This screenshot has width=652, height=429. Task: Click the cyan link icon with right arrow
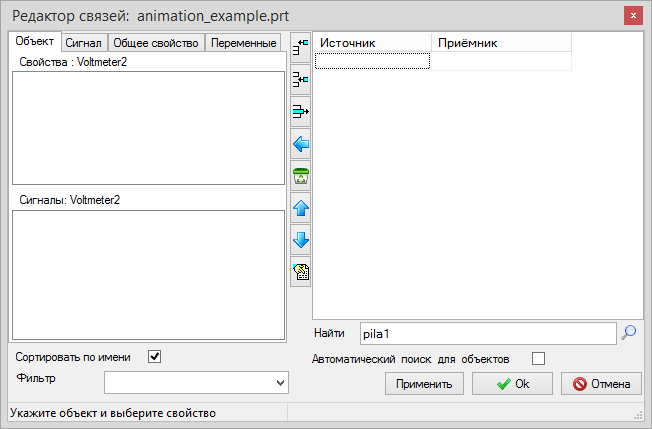[x=300, y=111]
